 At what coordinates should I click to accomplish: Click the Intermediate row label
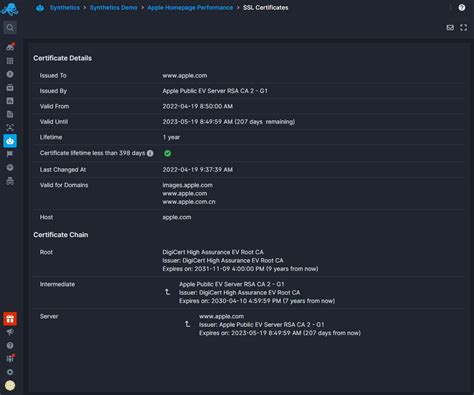(57, 284)
